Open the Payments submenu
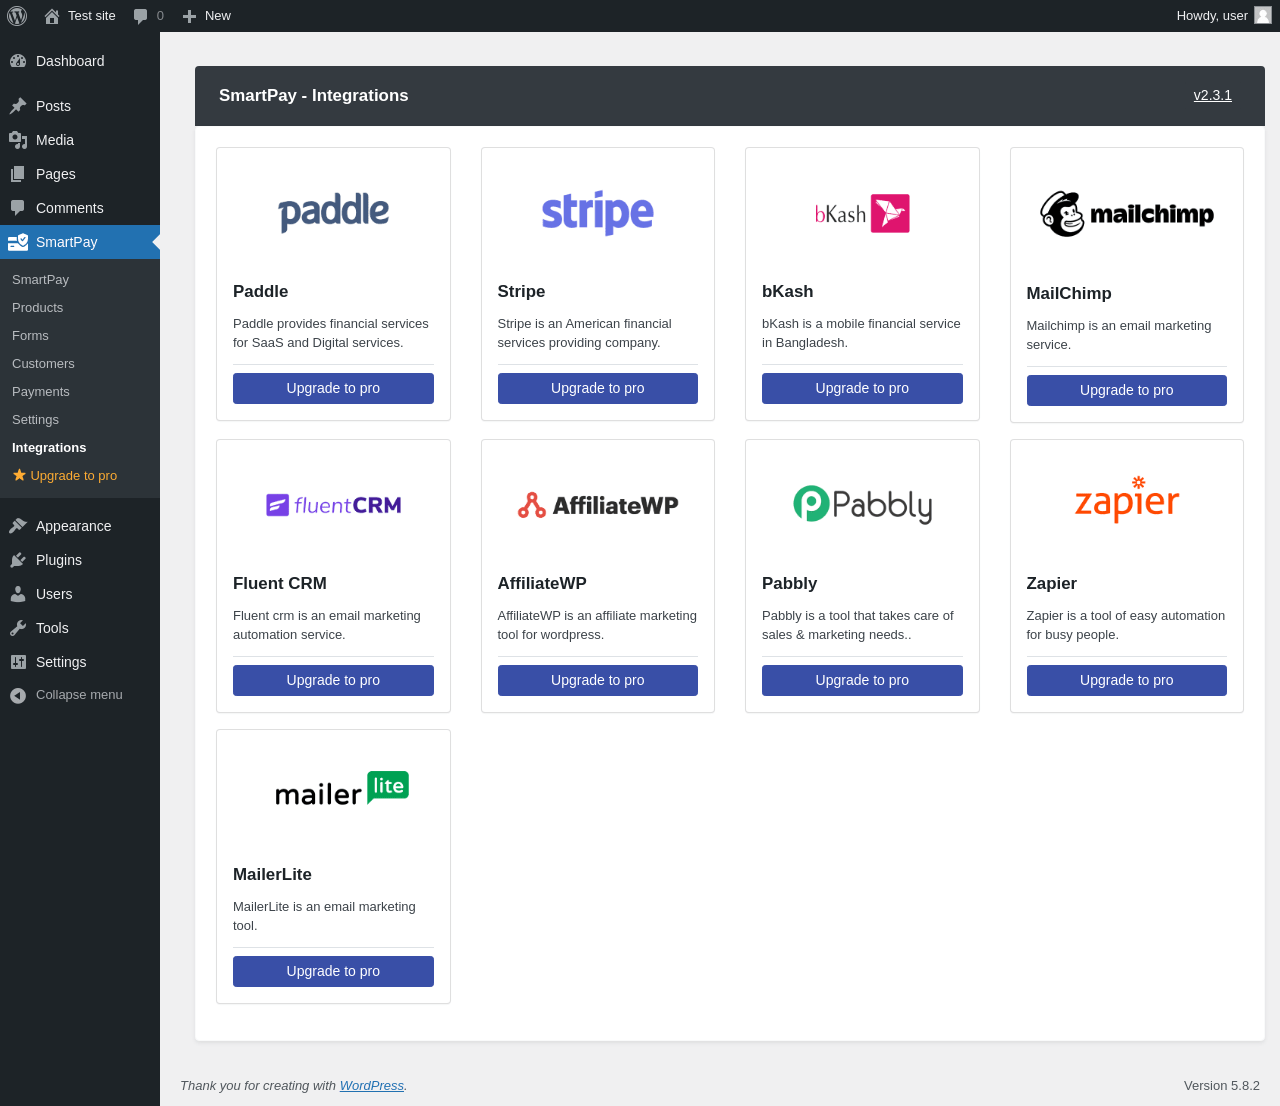The image size is (1280, 1106). (41, 392)
